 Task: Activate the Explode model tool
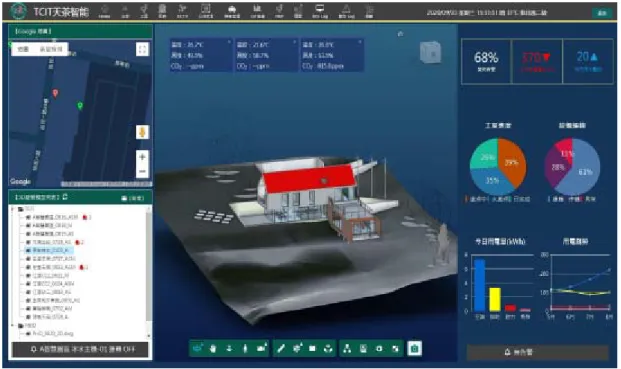[x=328, y=348]
